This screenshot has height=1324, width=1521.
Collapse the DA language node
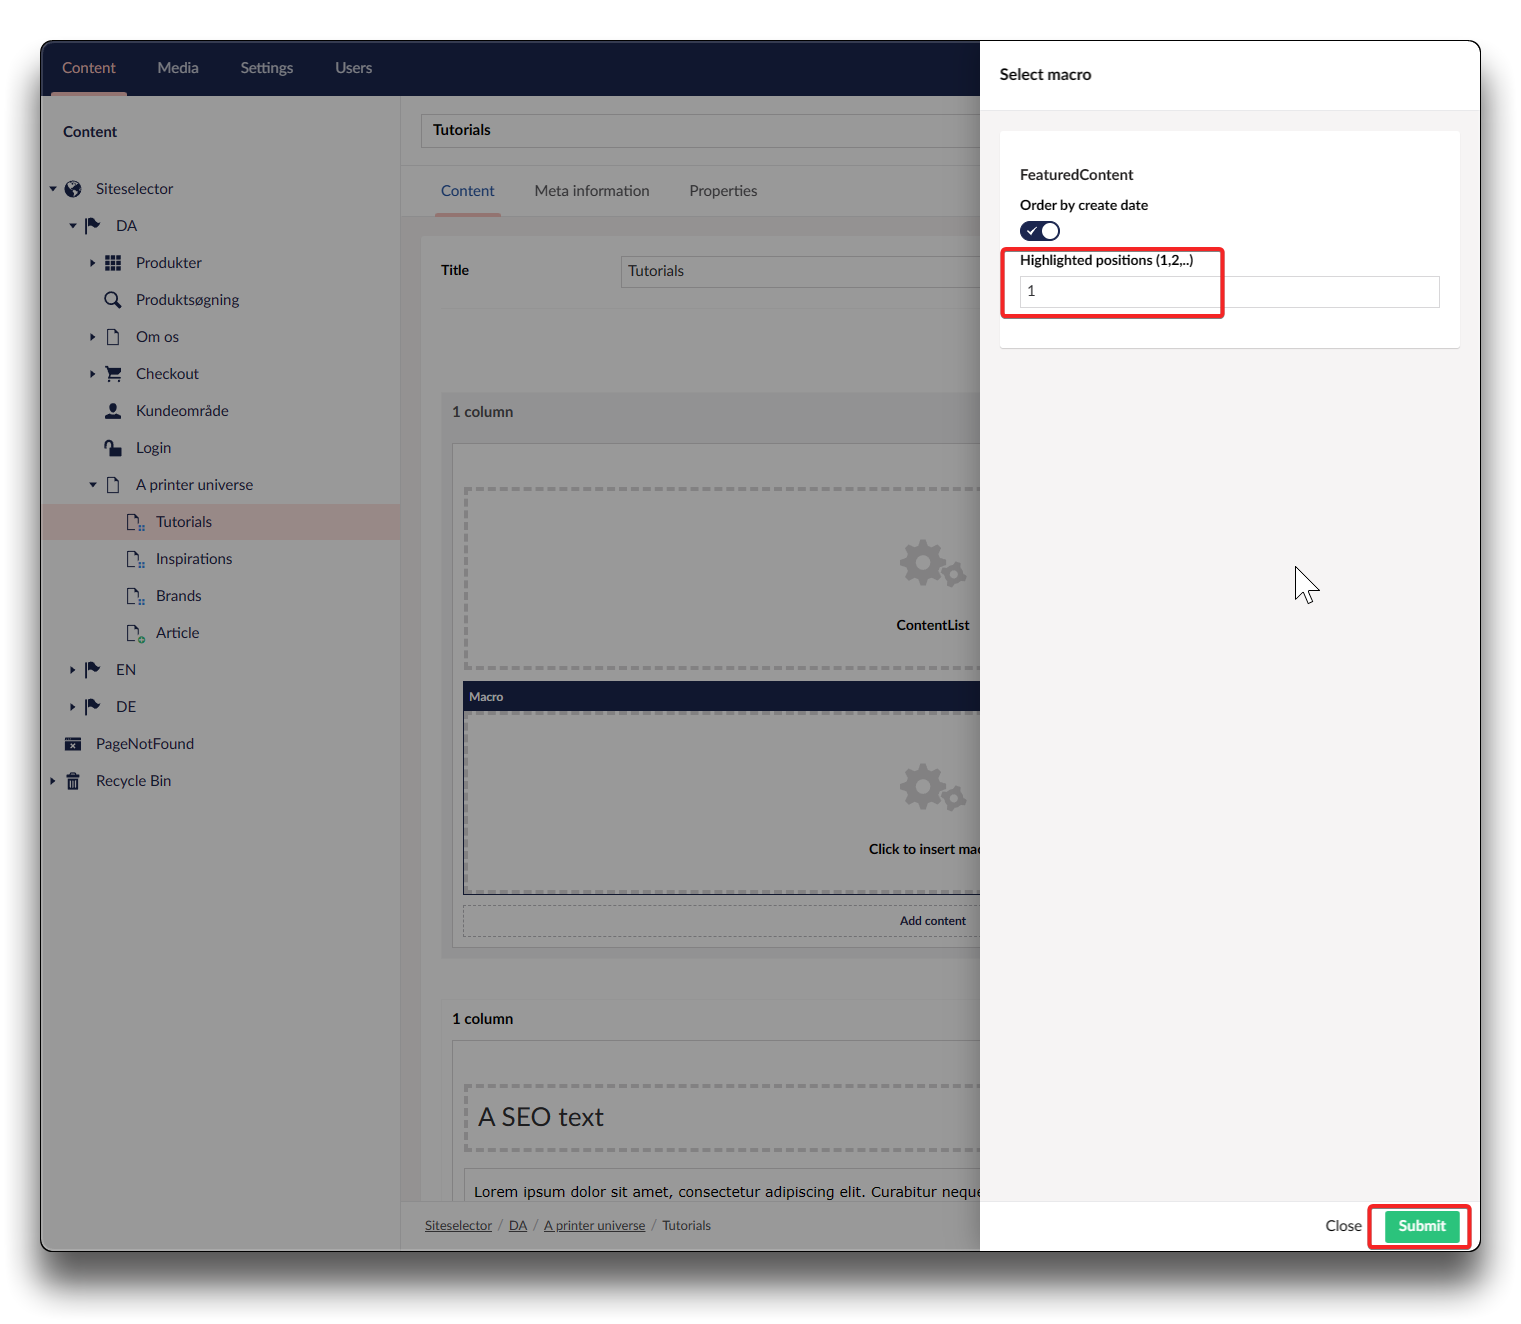73,226
